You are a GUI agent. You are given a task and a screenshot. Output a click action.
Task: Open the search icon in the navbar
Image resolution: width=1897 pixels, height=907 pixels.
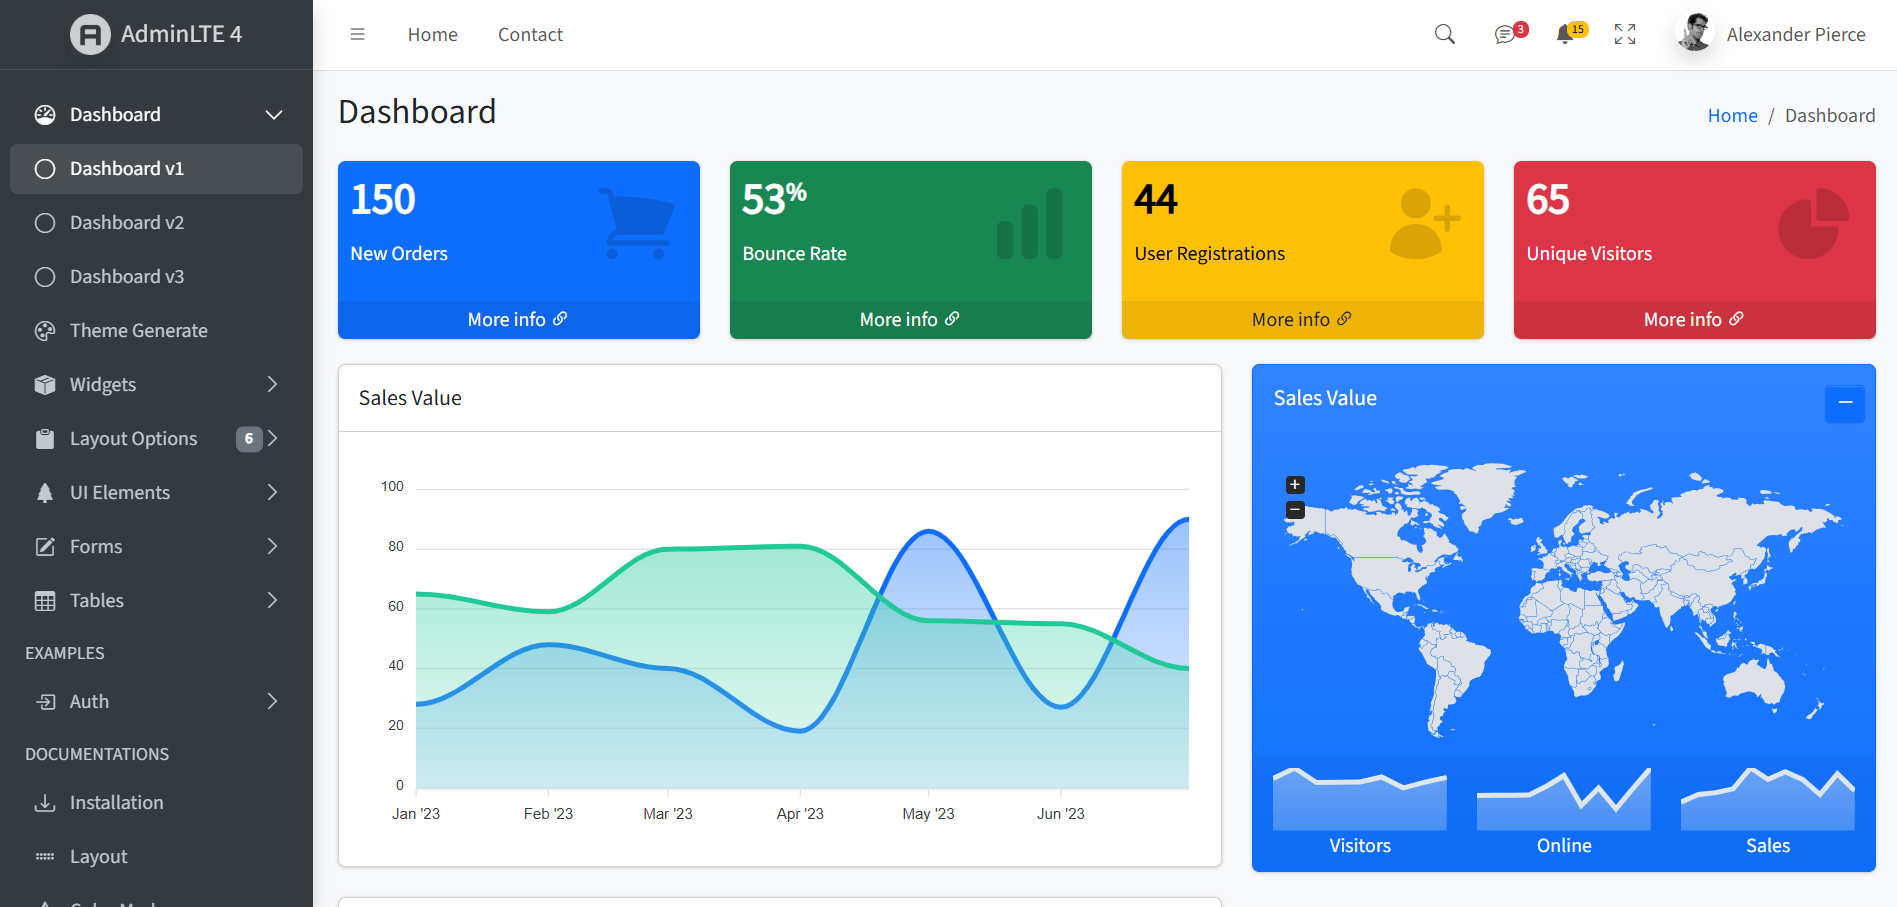pos(1444,34)
